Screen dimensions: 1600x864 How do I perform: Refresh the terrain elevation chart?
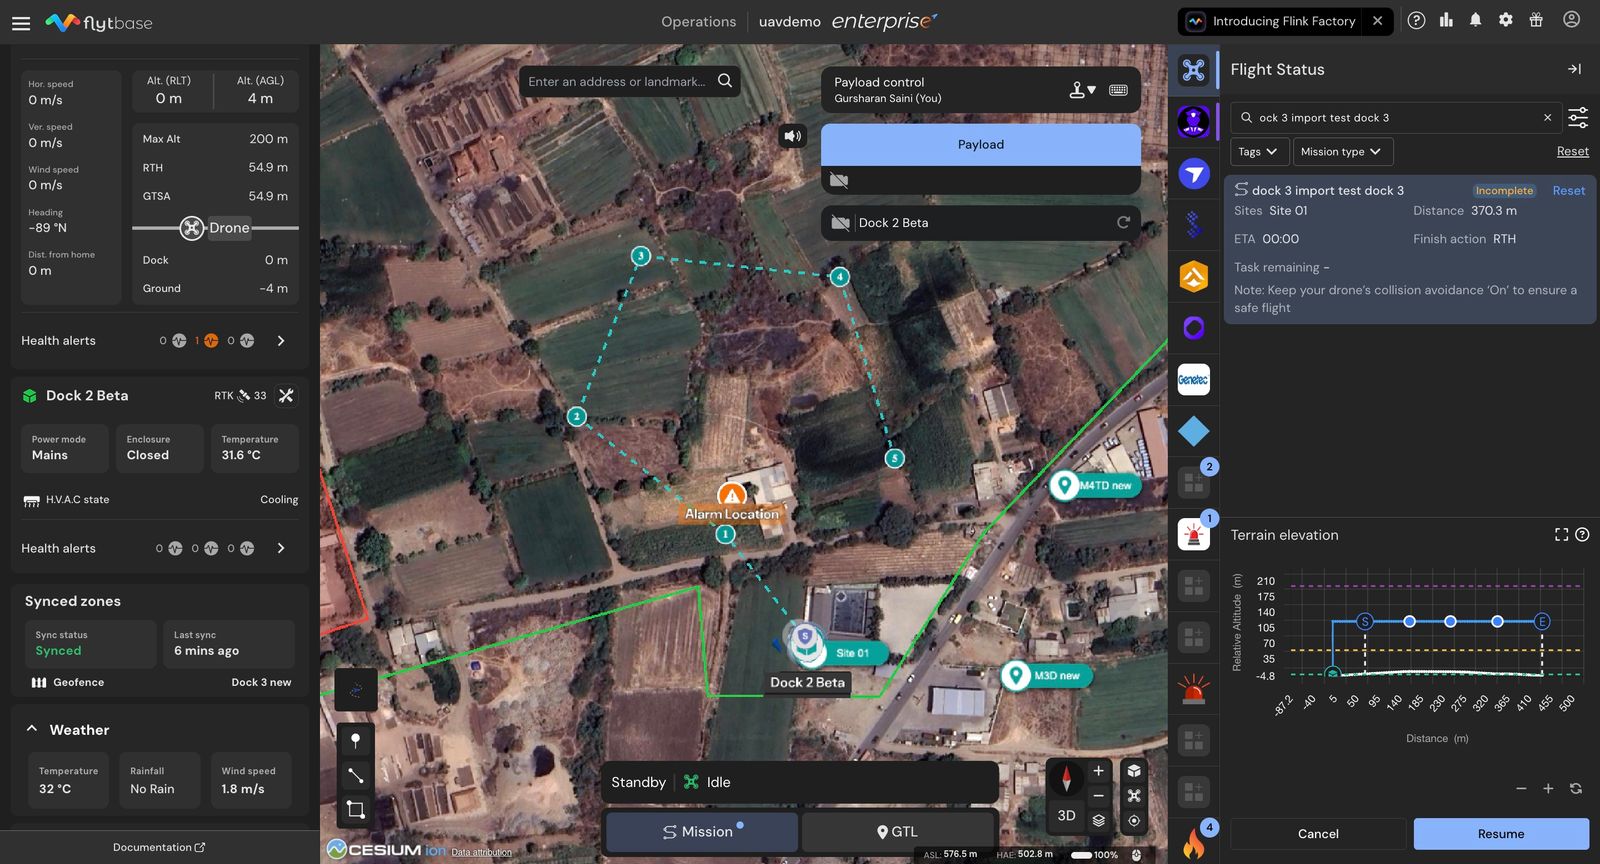point(1576,789)
